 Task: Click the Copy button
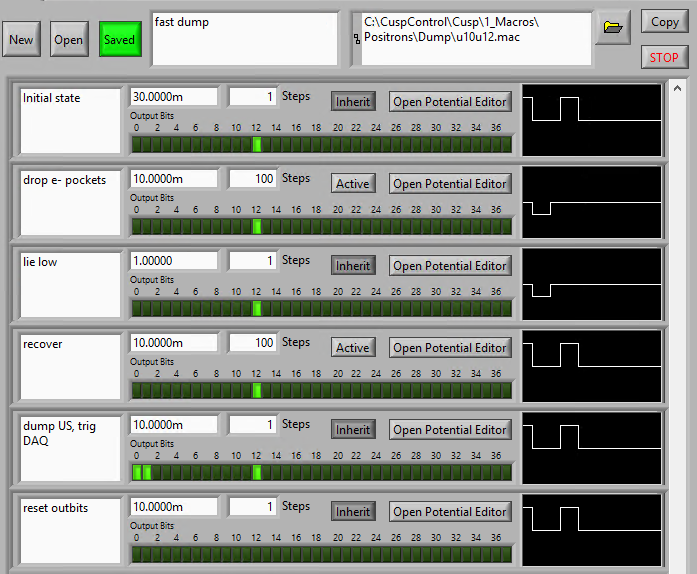click(664, 22)
